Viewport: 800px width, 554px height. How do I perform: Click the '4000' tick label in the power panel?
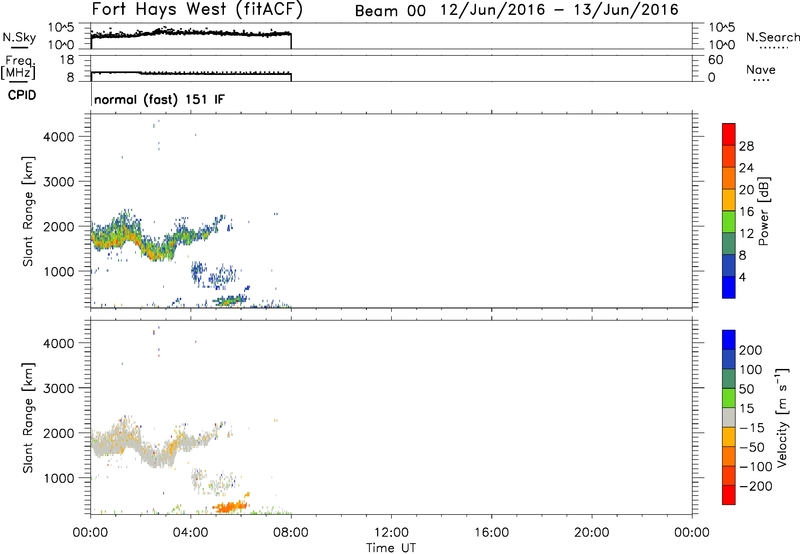pos(59,137)
